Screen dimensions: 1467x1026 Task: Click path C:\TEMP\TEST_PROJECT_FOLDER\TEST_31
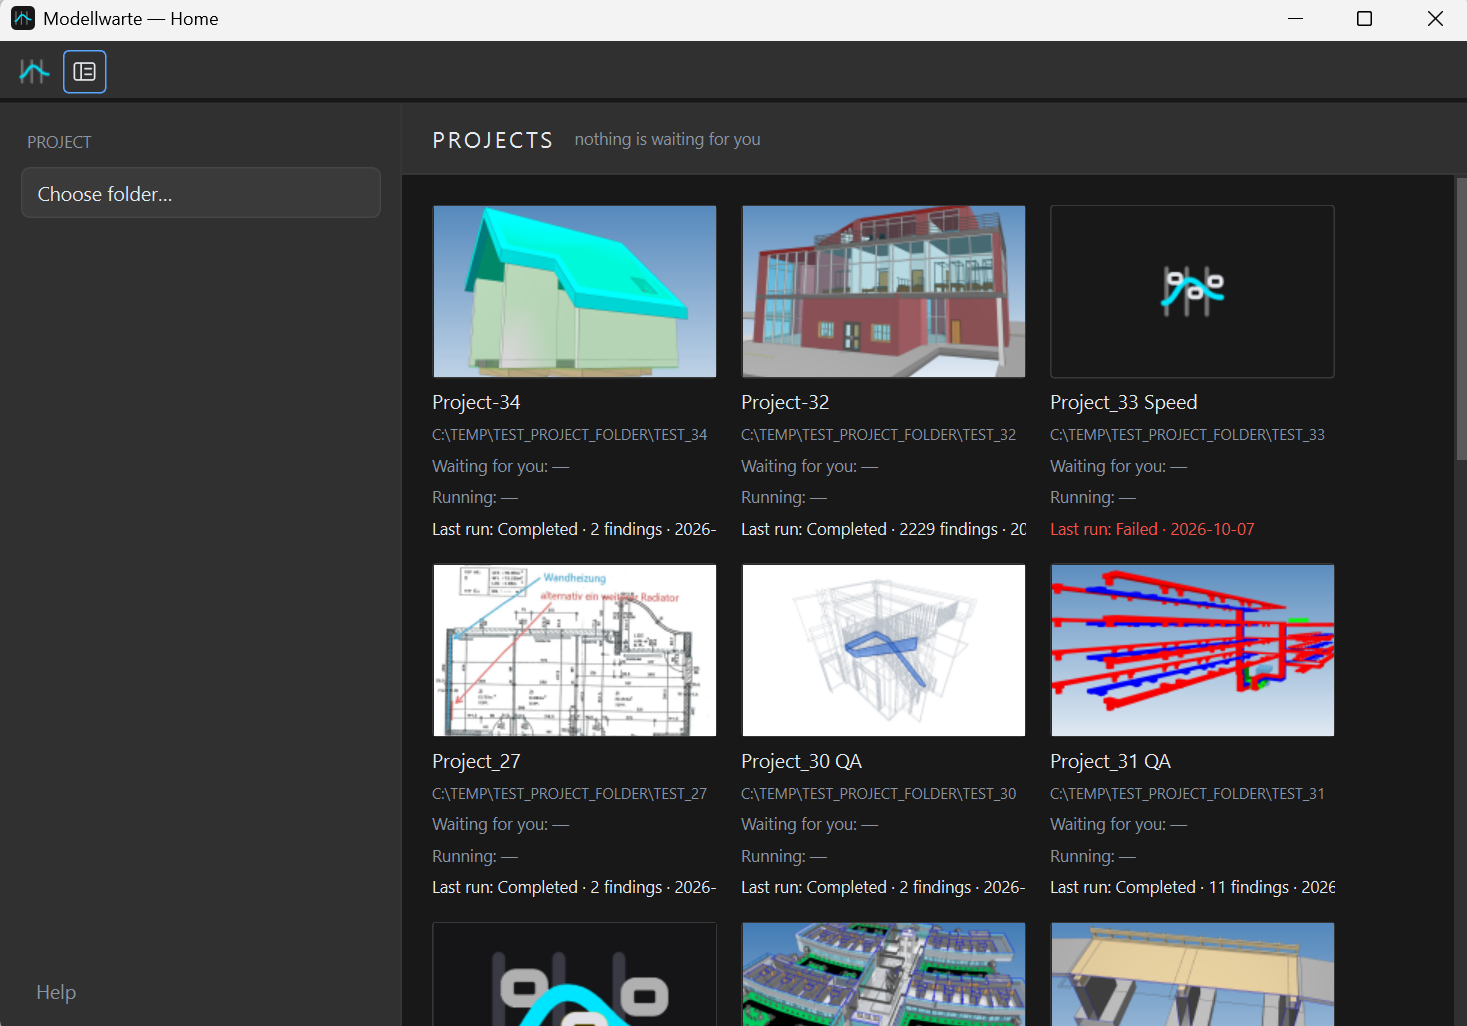pyautogui.click(x=1187, y=794)
